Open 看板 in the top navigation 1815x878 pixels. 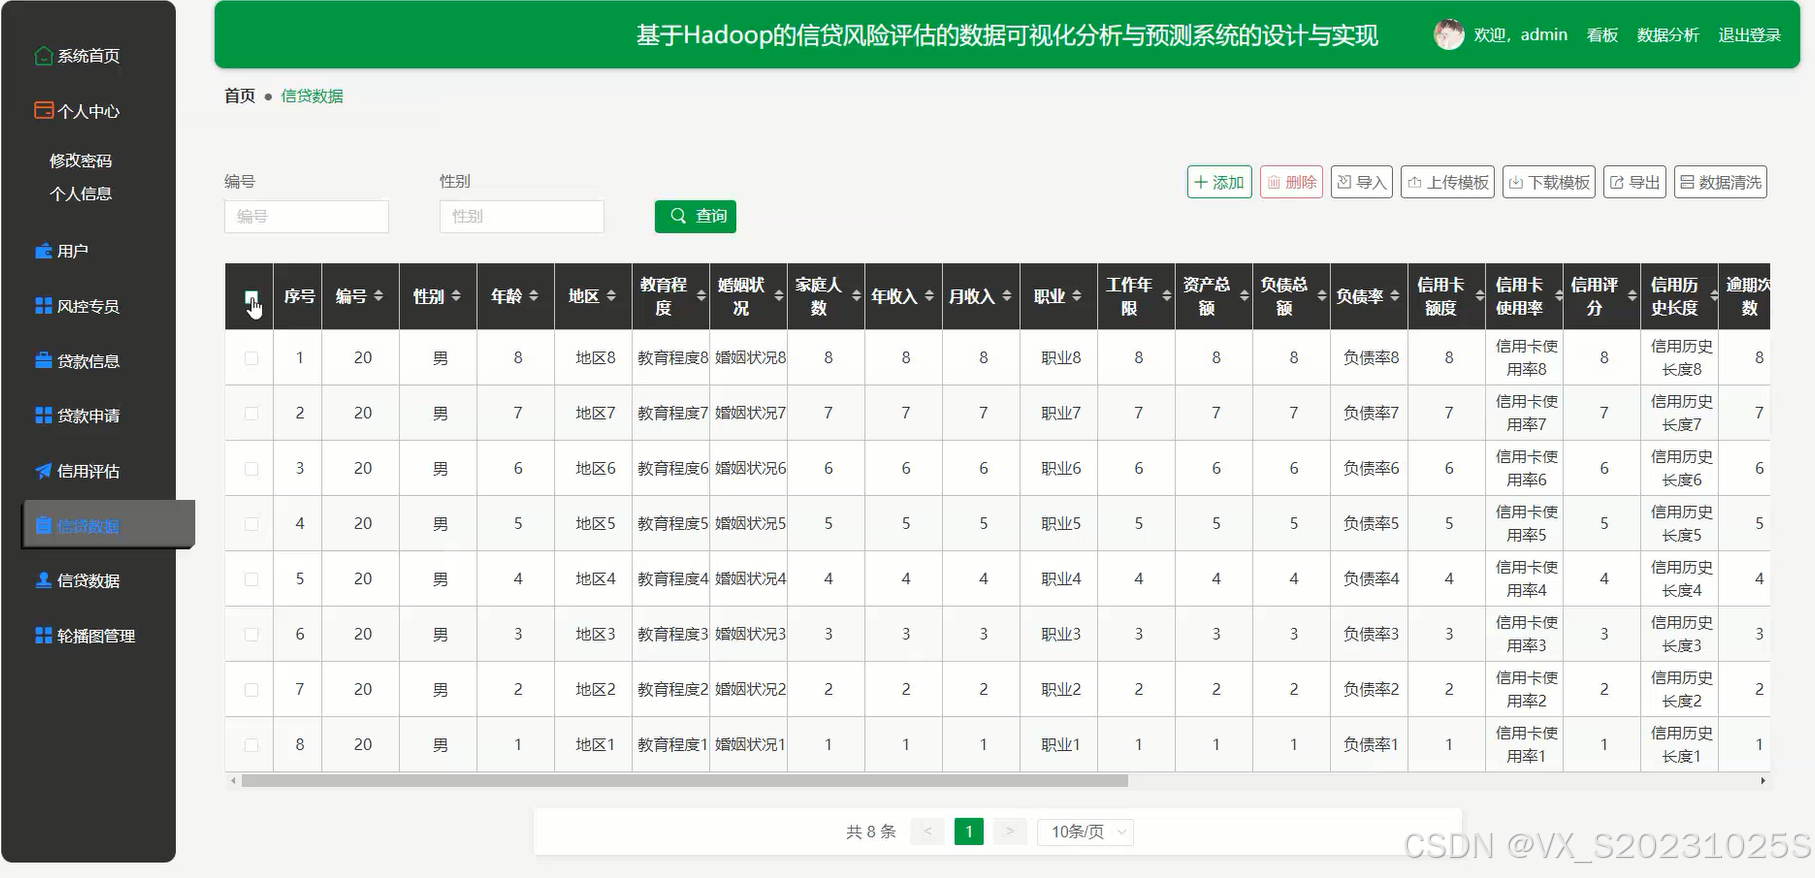1602,35
